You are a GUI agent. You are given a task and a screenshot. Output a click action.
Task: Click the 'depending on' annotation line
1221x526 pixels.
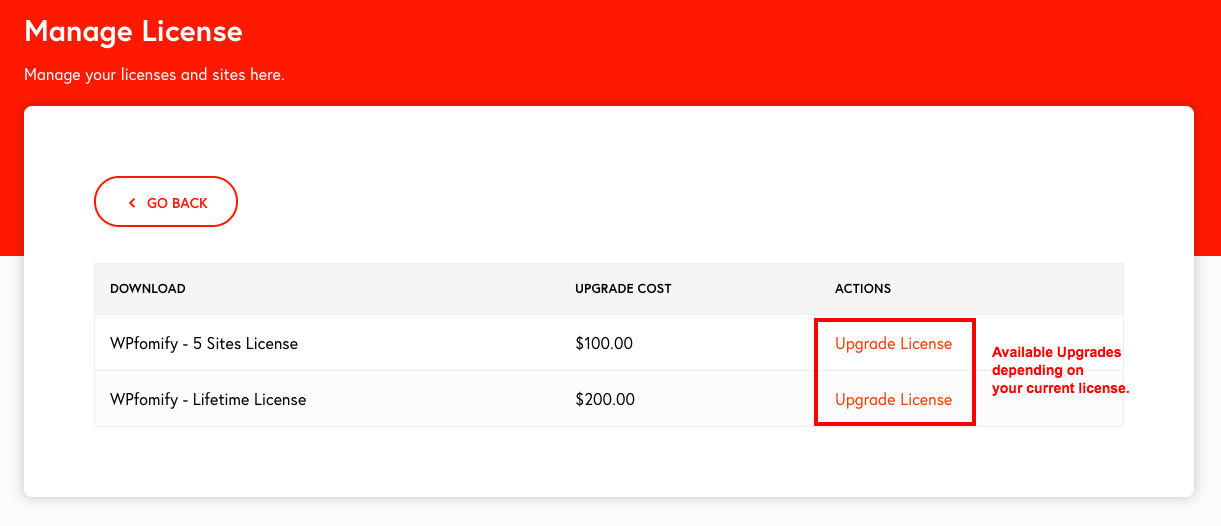1037,370
